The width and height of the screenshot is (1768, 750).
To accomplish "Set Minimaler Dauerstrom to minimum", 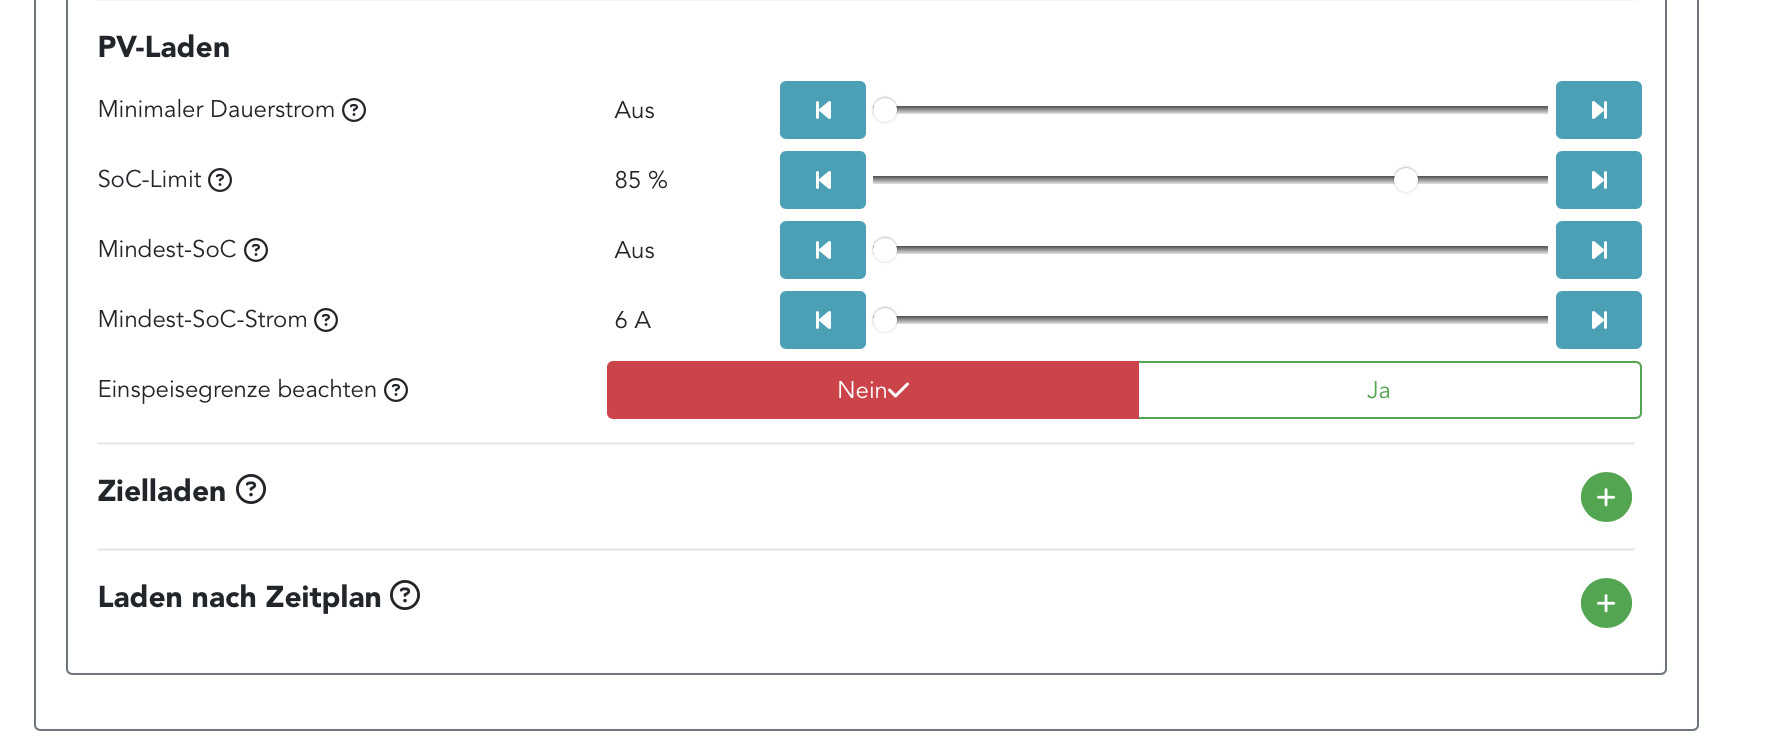I will pyautogui.click(x=822, y=110).
